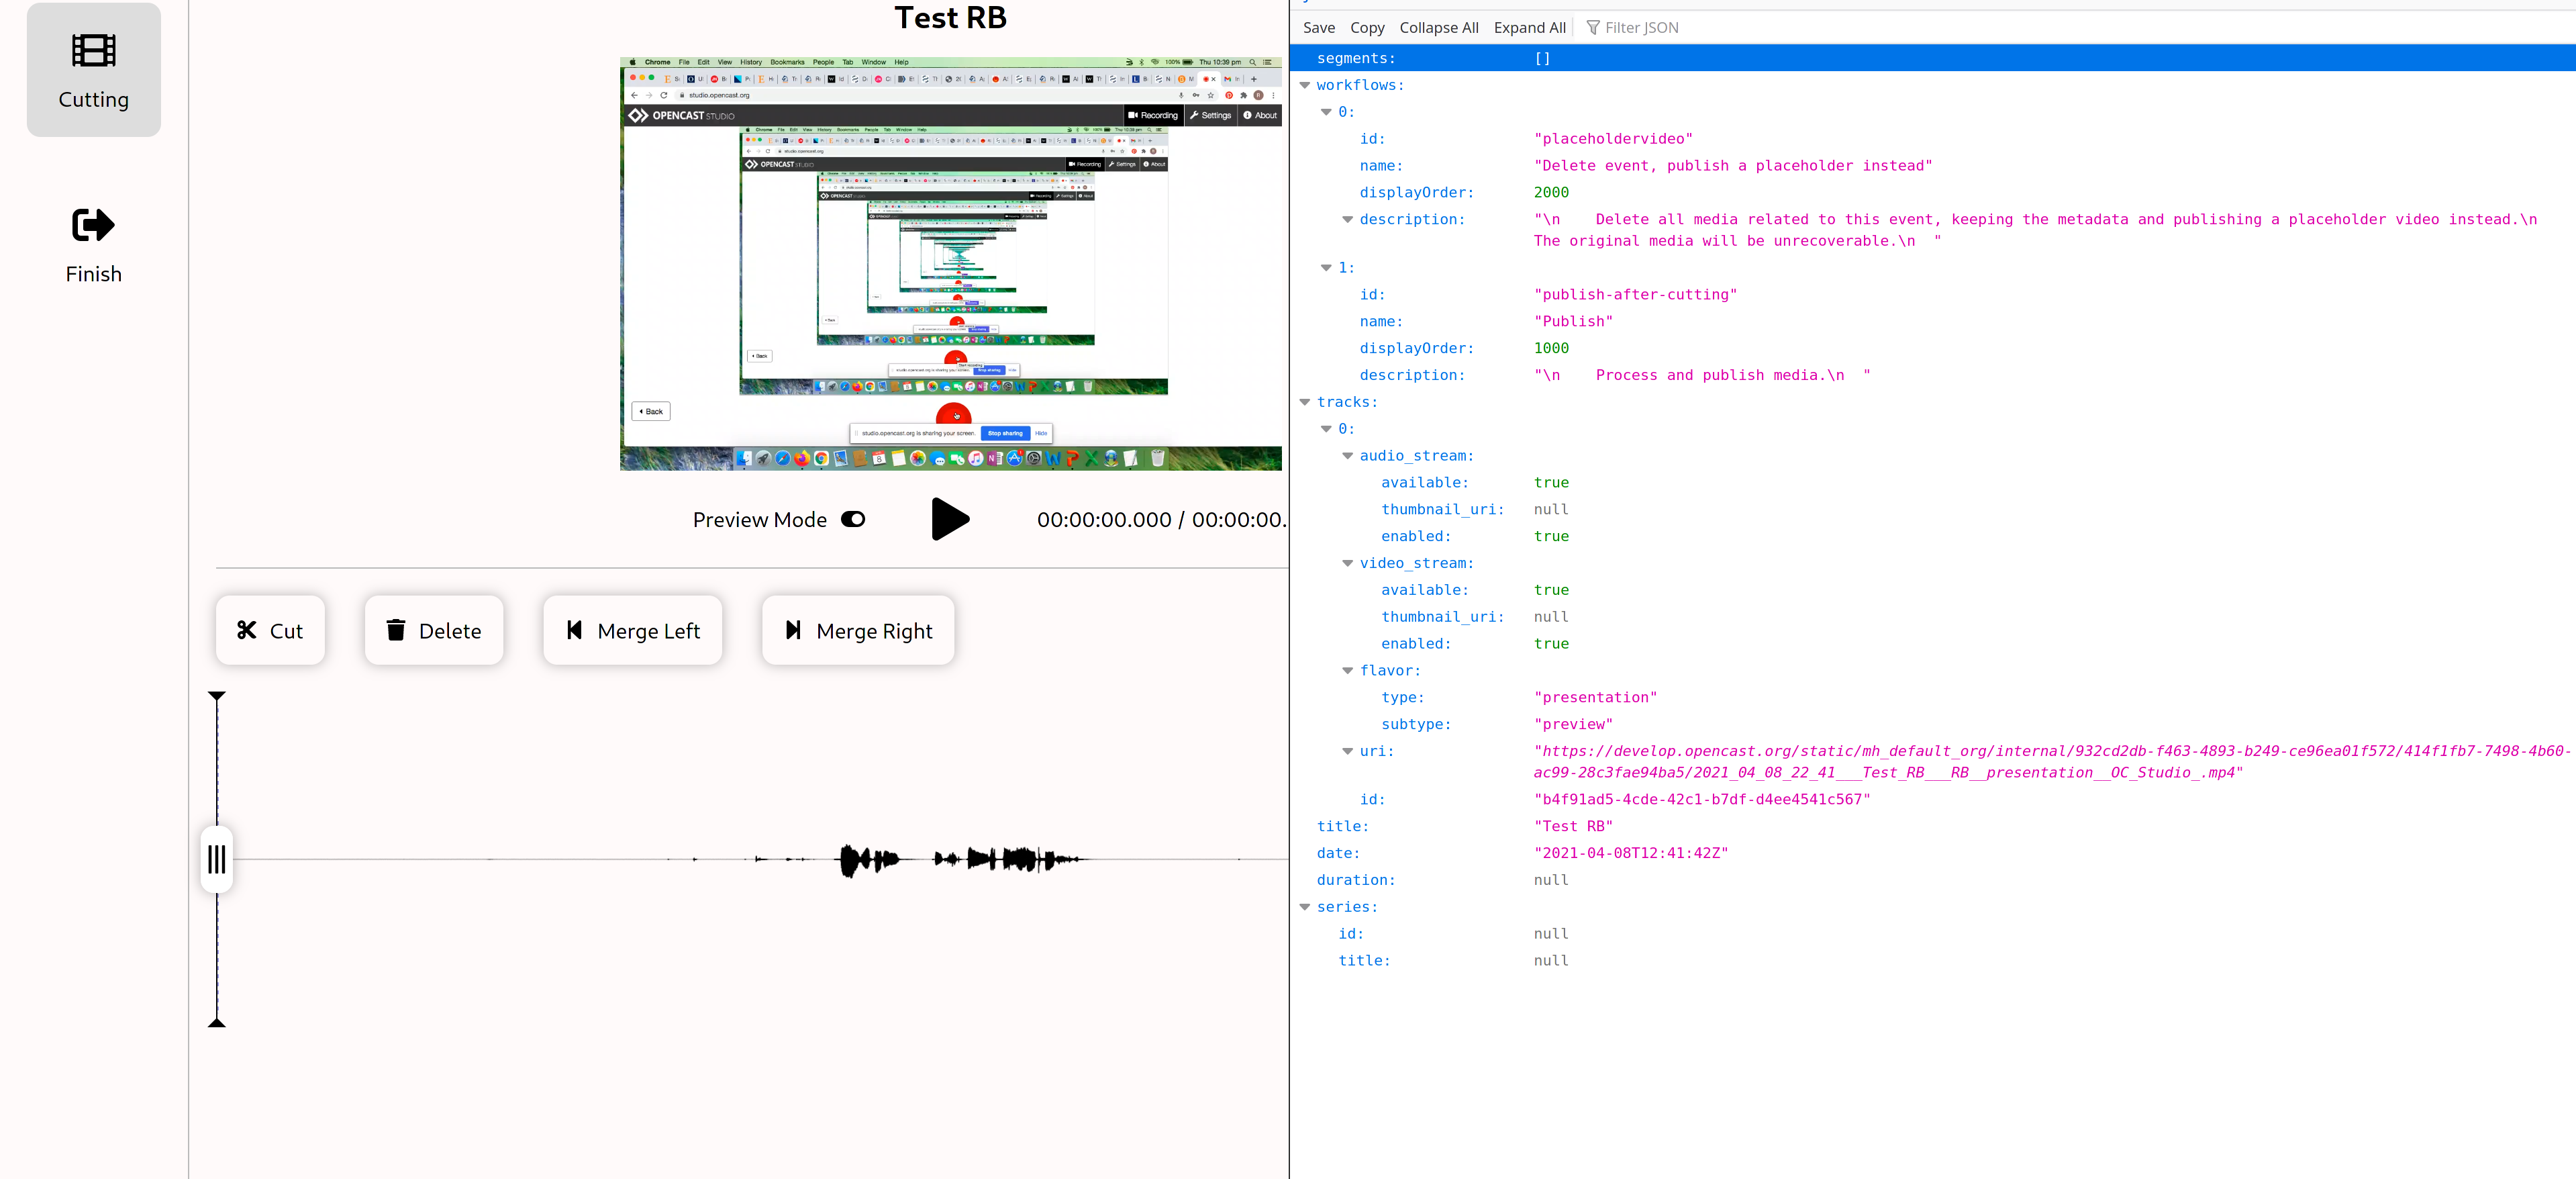Click the trash icon on the Delete button
The width and height of the screenshot is (2576, 1179).
tap(397, 630)
